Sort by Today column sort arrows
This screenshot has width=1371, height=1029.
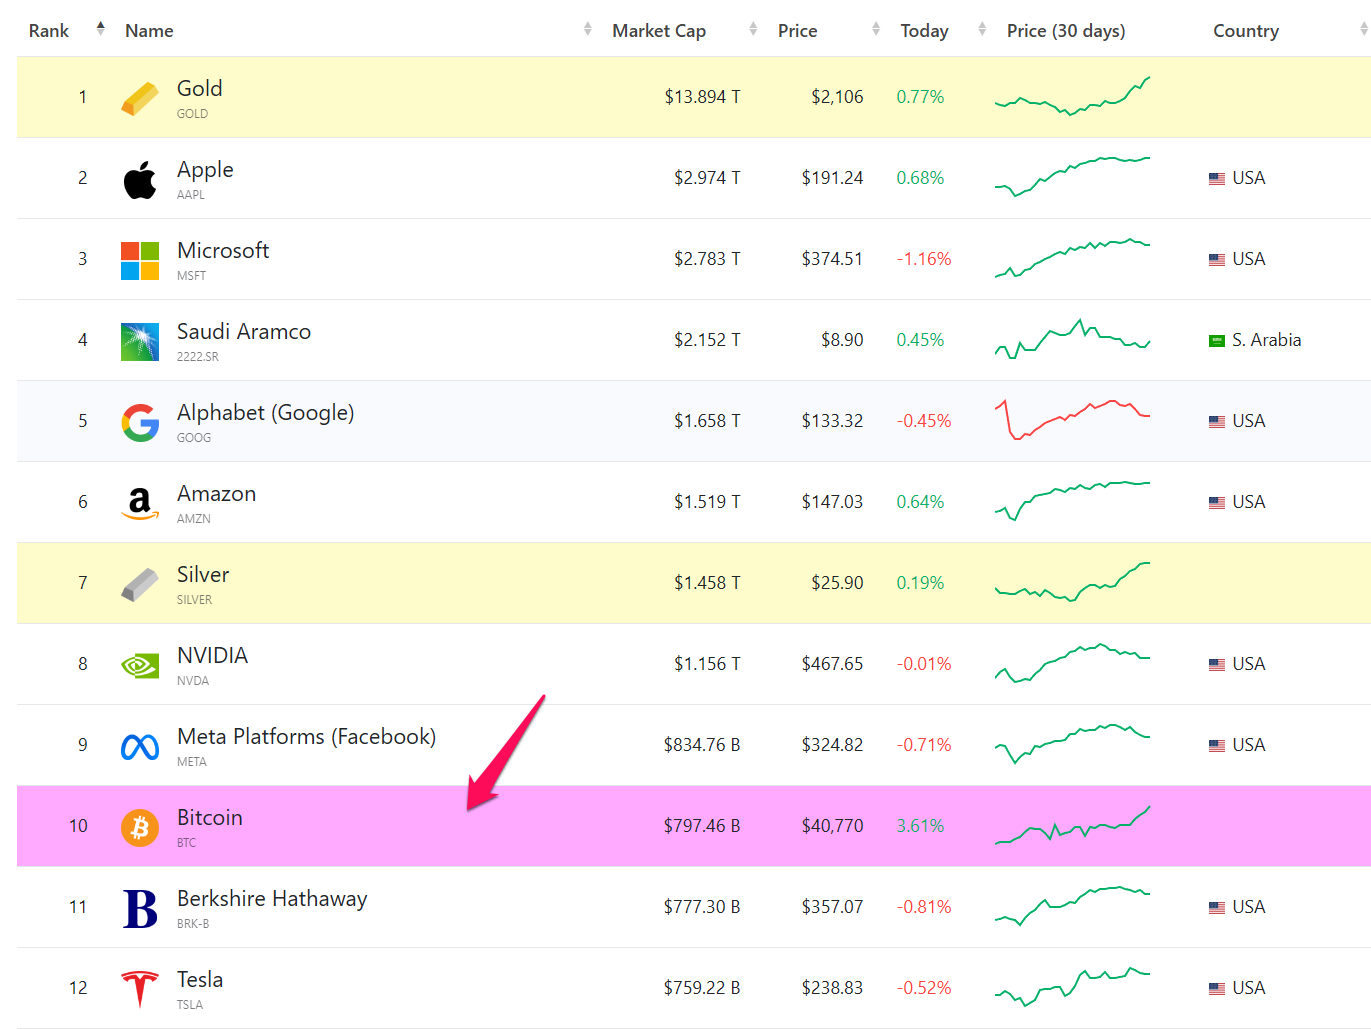(x=982, y=30)
